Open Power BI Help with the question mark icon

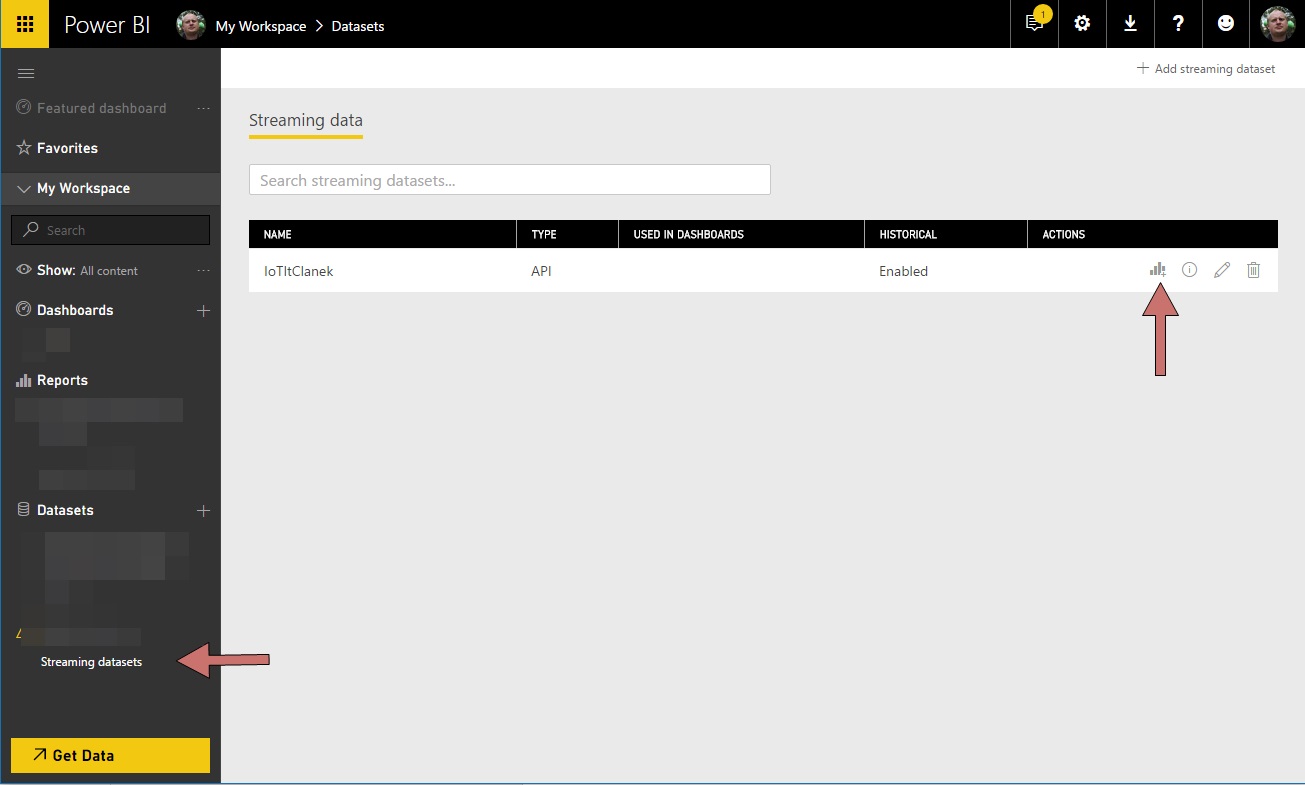pos(1178,24)
